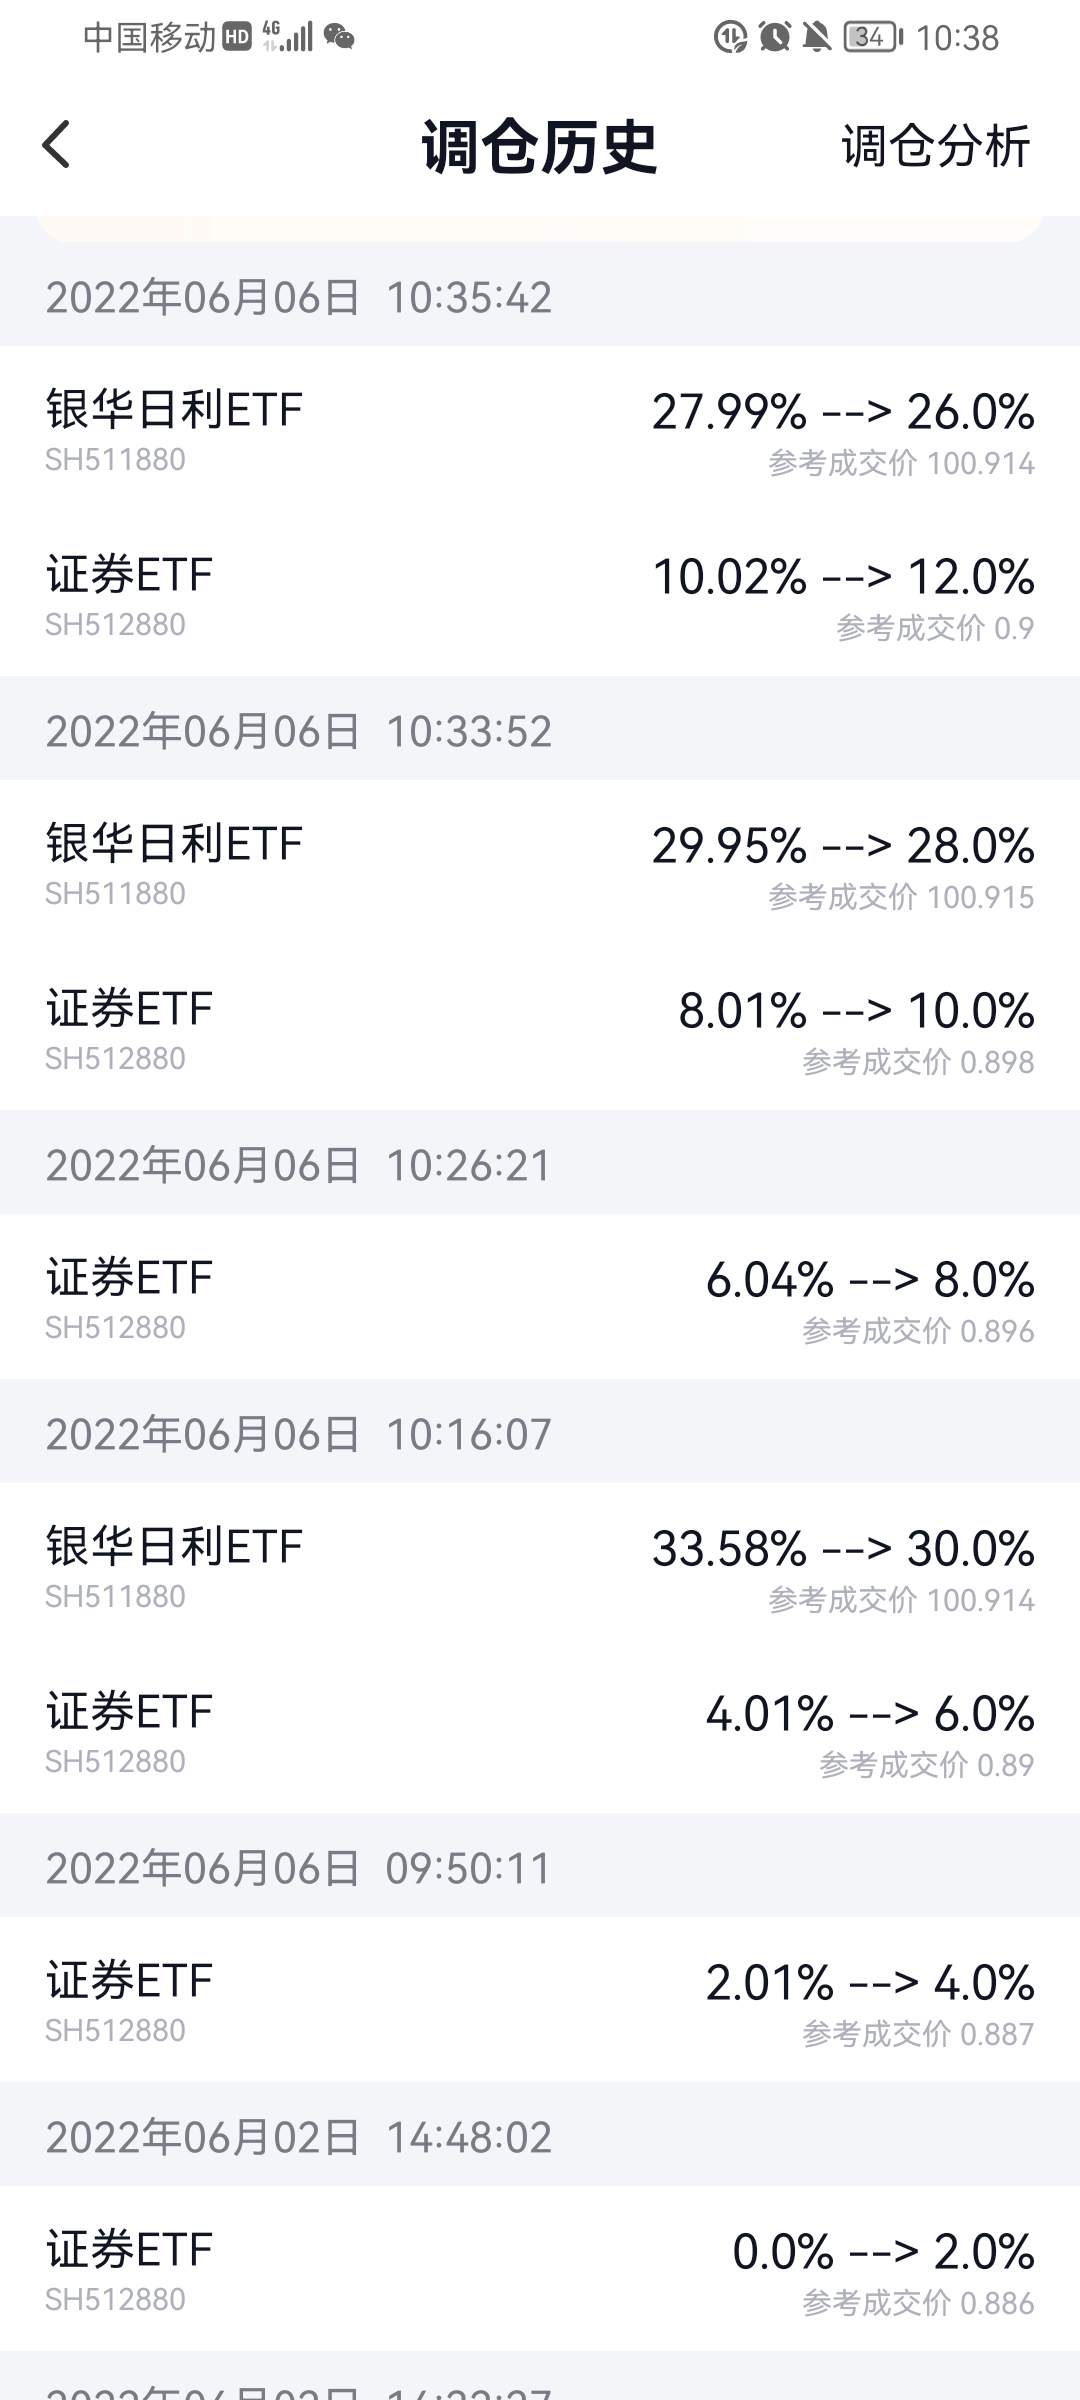Tap the data saver status icon
Screen dimensions: 1080x2400
click(730, 38)
